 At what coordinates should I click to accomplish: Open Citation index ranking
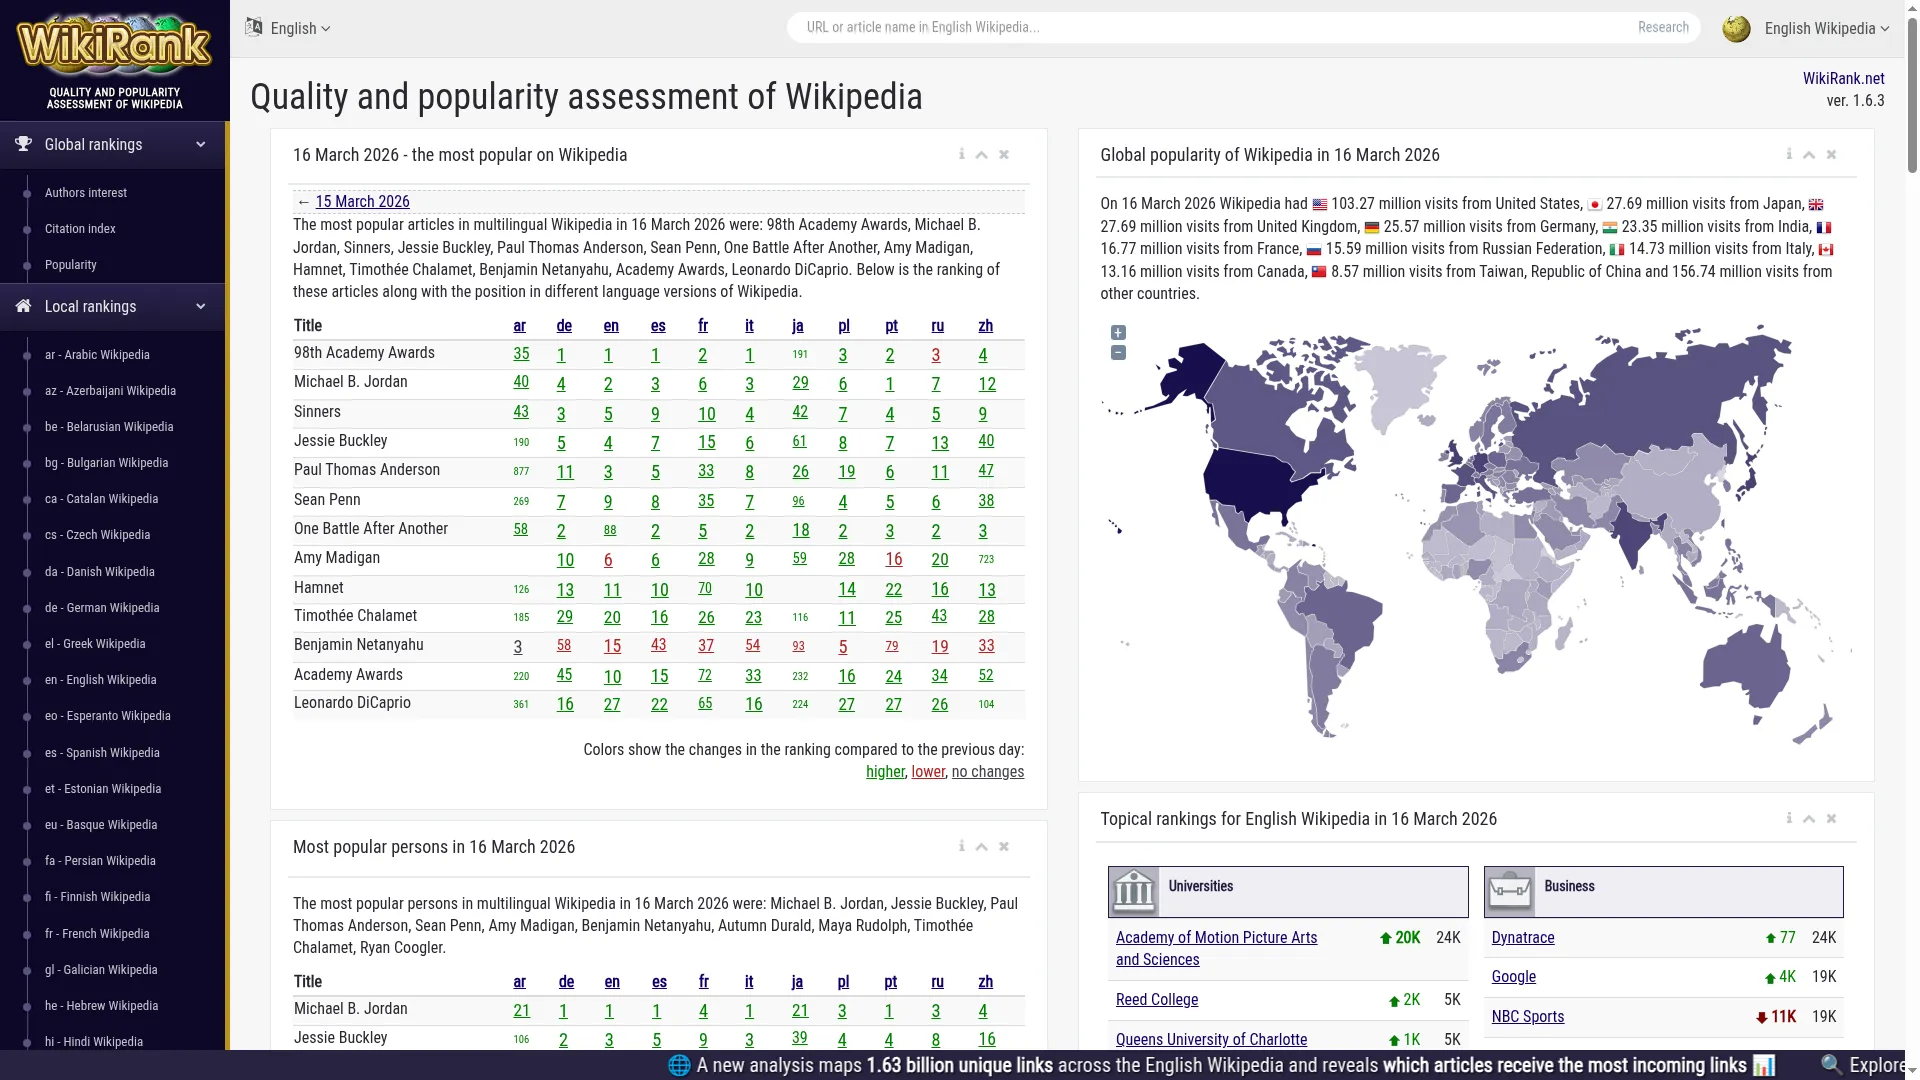point(80,228)
